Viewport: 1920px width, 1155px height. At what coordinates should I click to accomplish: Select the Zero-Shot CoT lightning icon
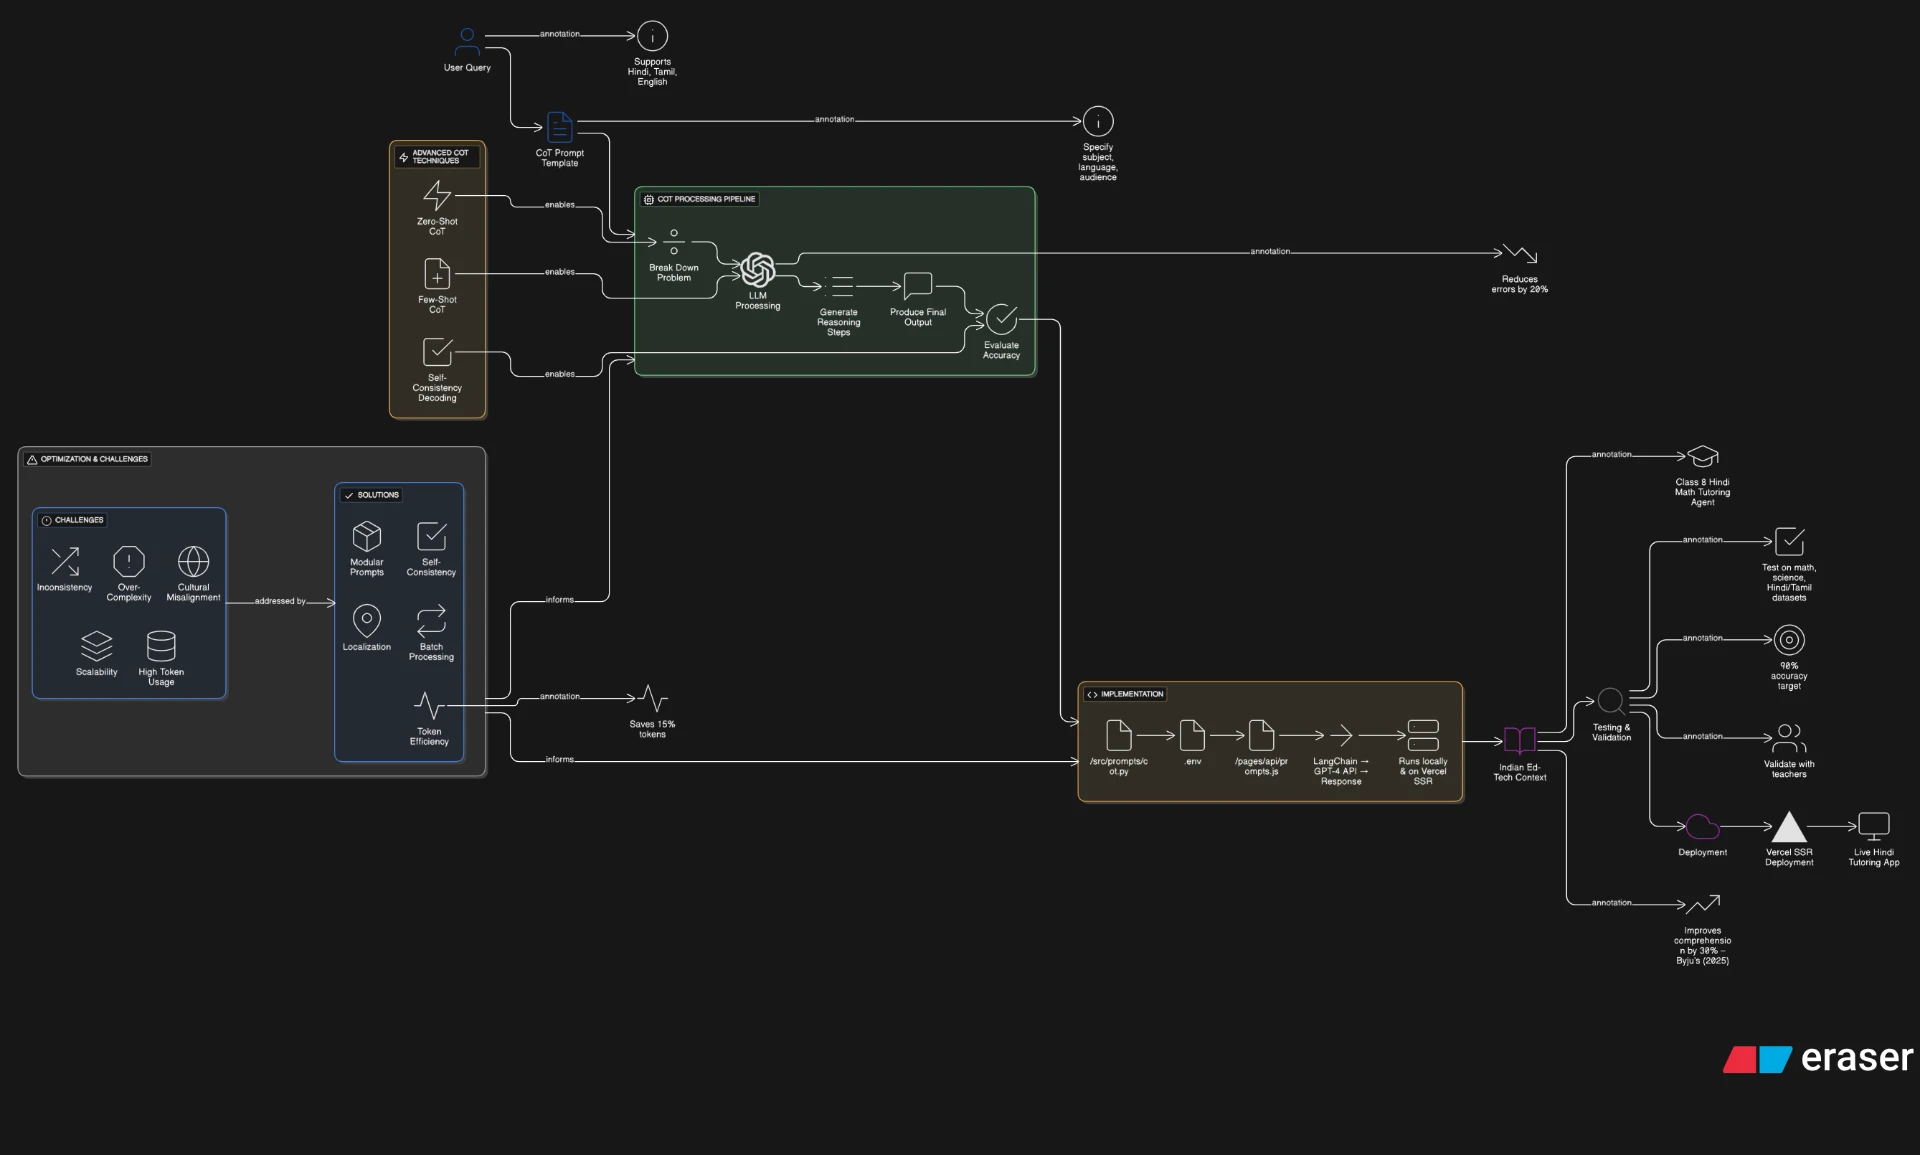[x=437, y=195]
